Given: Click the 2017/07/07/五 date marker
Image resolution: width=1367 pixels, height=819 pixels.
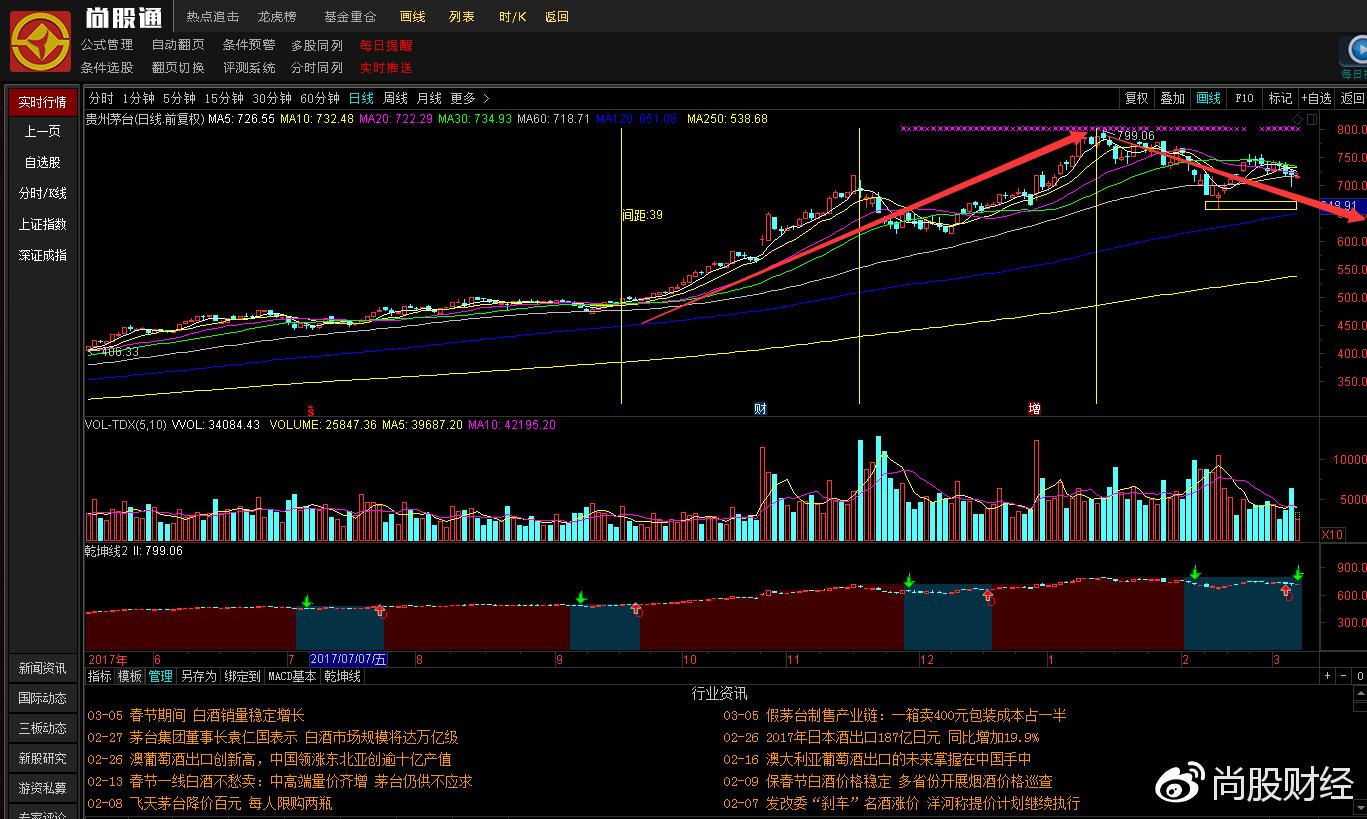Looking at the screenshot, I should (349, 659).
